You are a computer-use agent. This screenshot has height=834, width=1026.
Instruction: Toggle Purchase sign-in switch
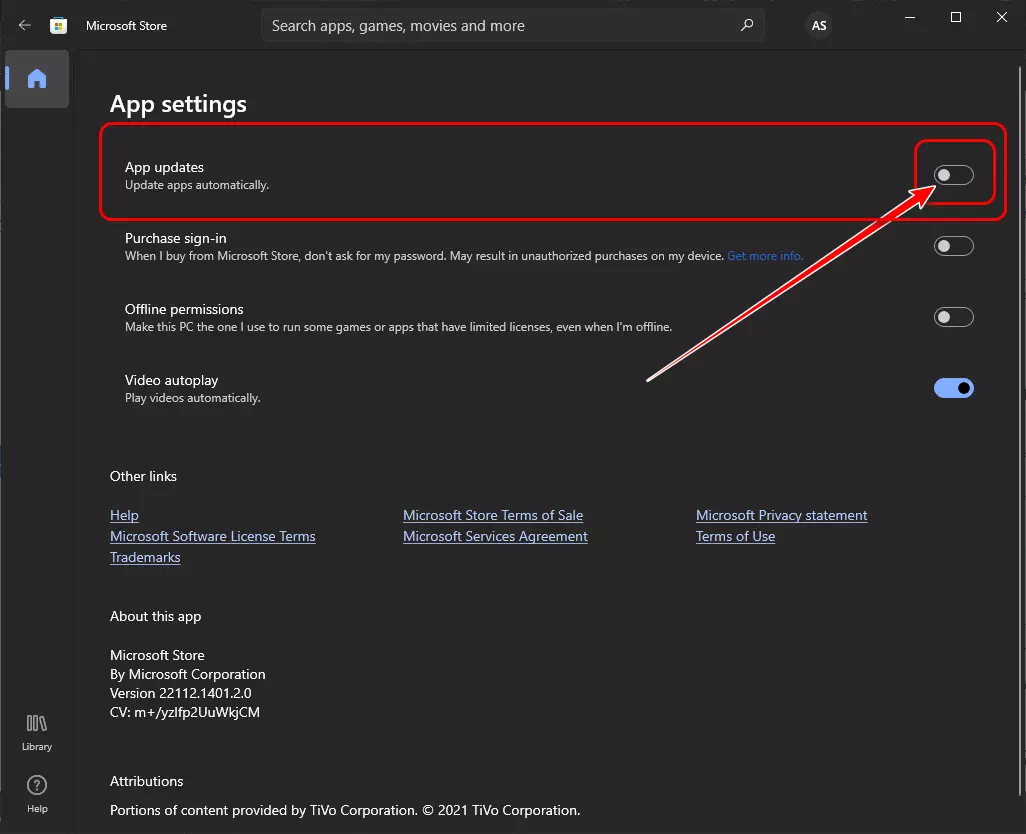[953, 246]
